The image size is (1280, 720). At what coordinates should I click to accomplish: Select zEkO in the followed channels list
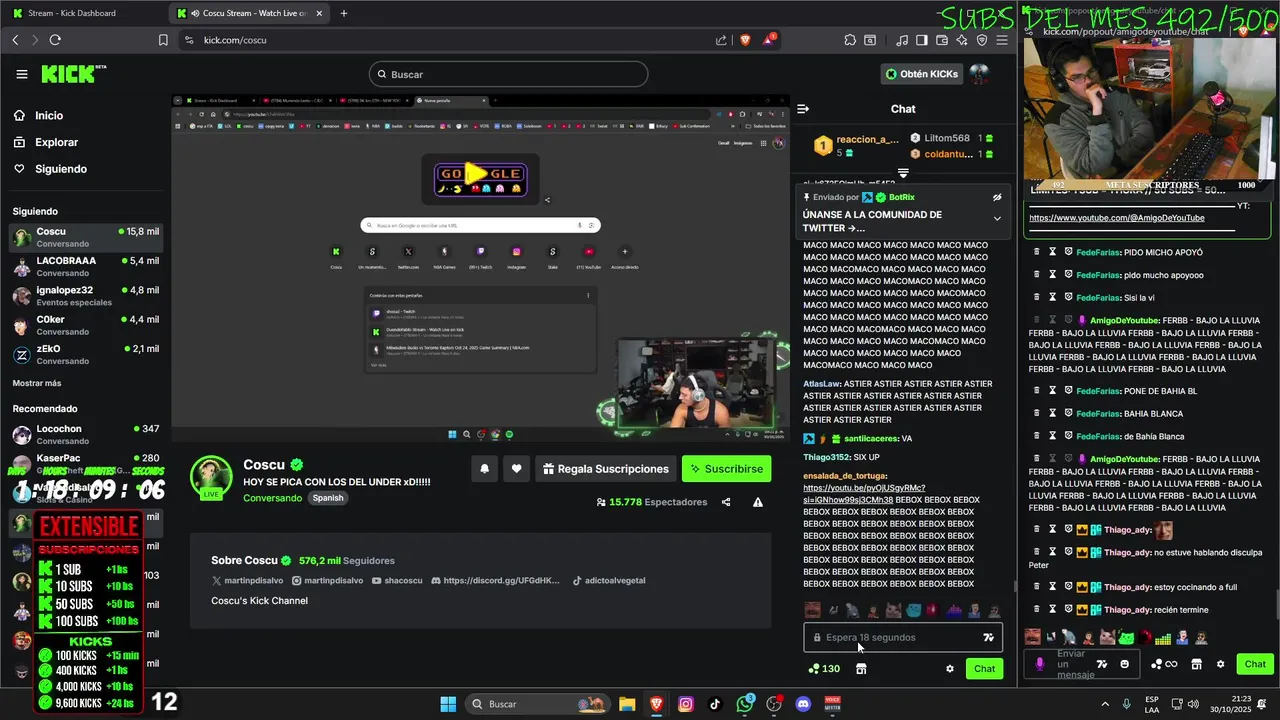pos(85,355)
